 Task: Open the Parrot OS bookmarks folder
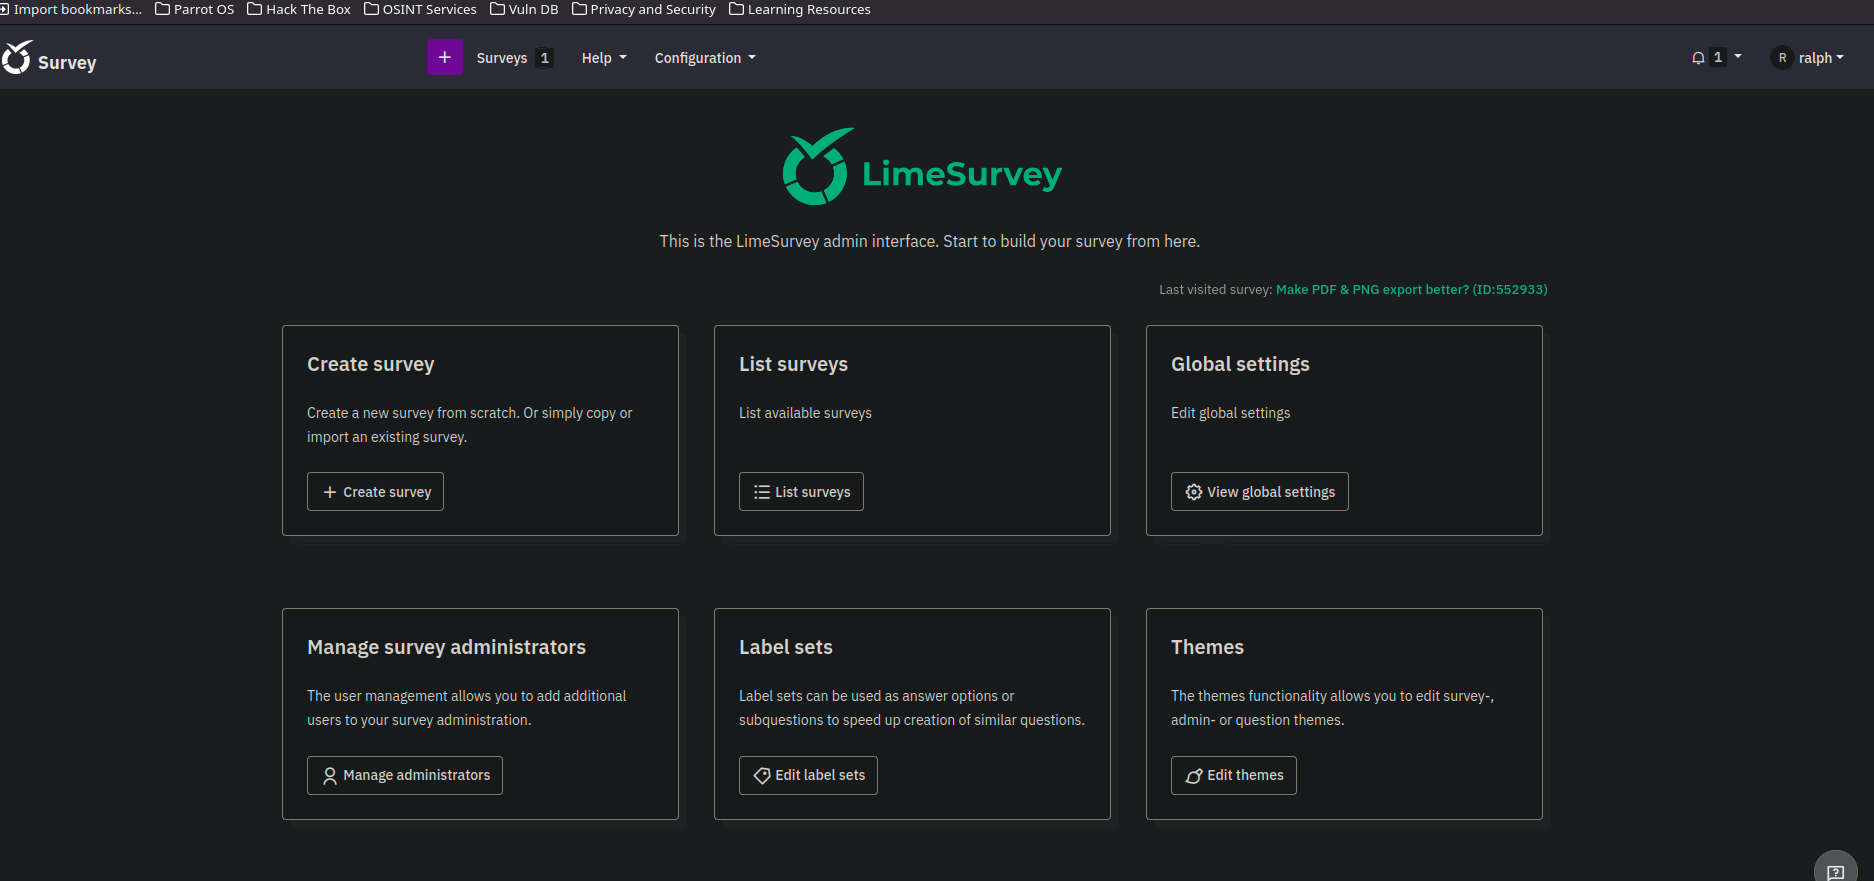coord(195,9)
